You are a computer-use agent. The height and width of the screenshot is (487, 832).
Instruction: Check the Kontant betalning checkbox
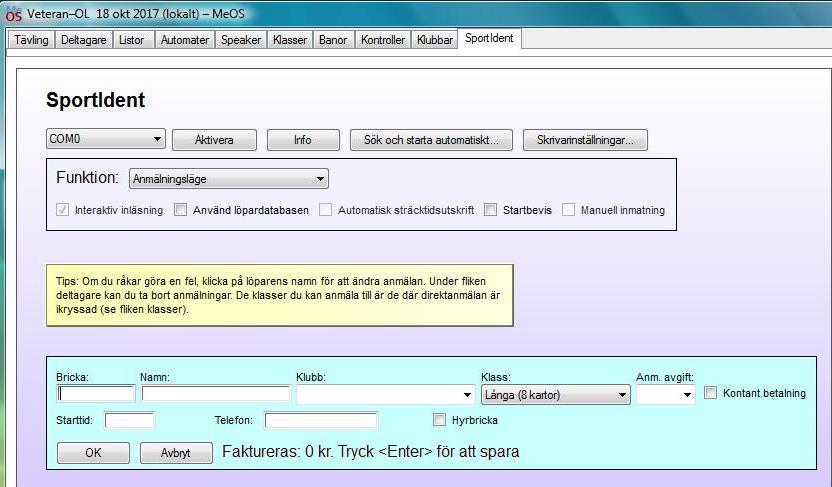pyautogui.click(x=710, y=393)
